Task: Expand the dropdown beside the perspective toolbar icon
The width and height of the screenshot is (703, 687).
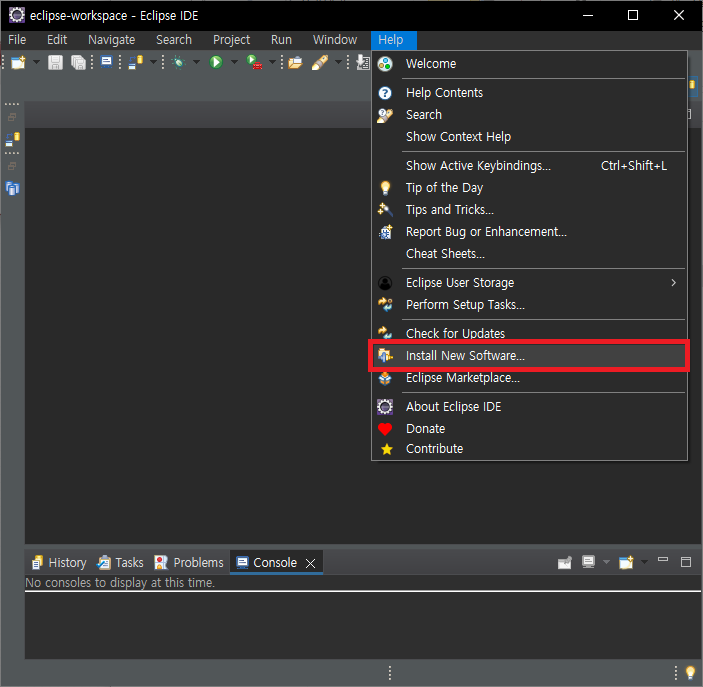Action: point(153,62)
